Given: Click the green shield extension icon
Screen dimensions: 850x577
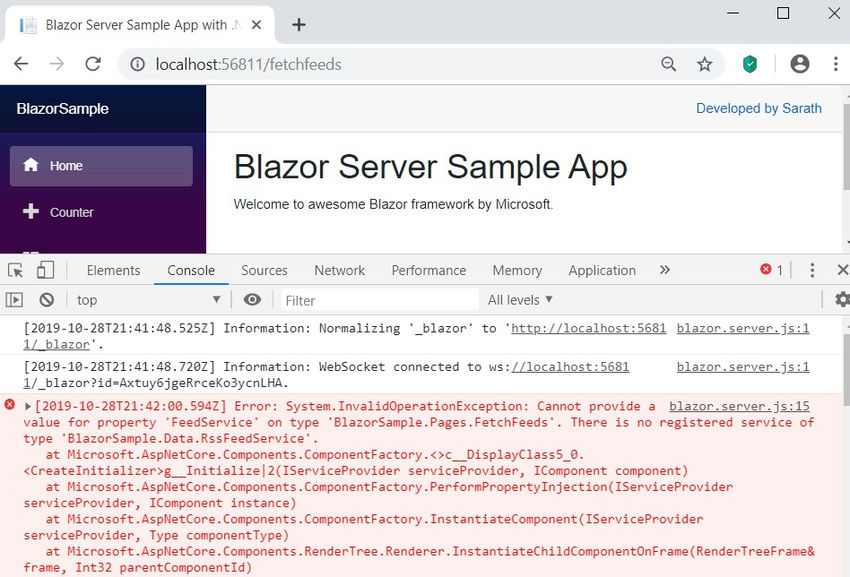Looking at the screenshot, I should pyautogui.click(x=749, y=63).
